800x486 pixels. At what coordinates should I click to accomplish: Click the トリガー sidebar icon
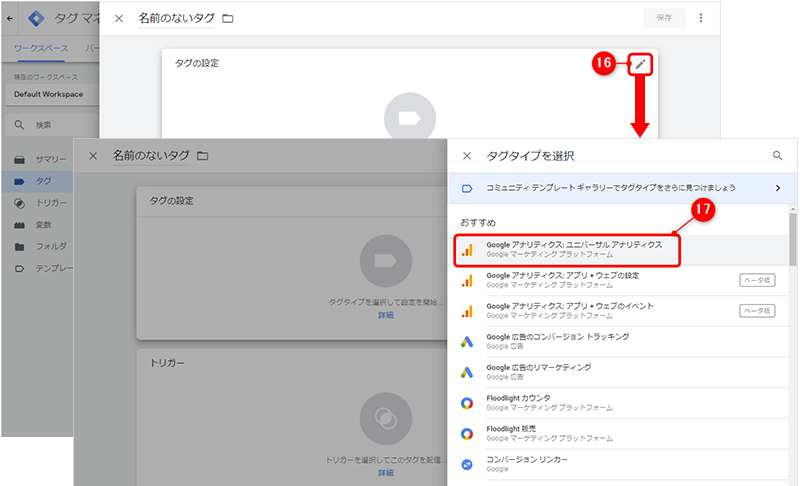[19, 203]
